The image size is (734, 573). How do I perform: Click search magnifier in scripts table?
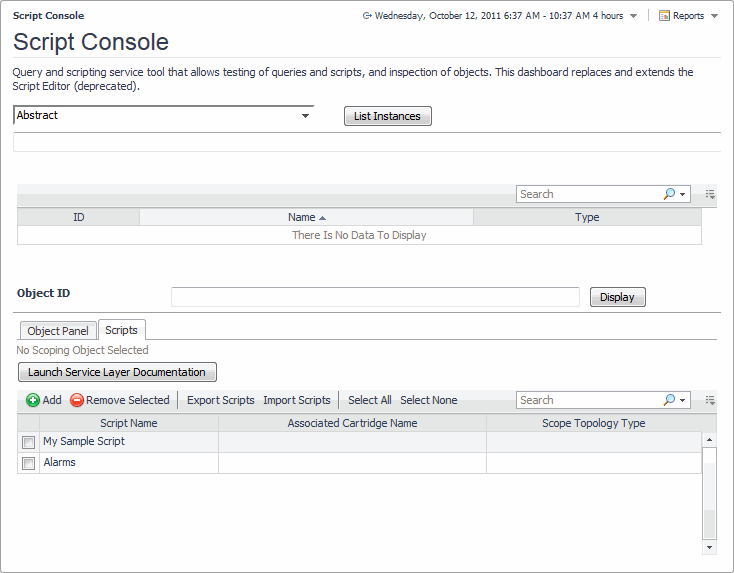(670, 400)
